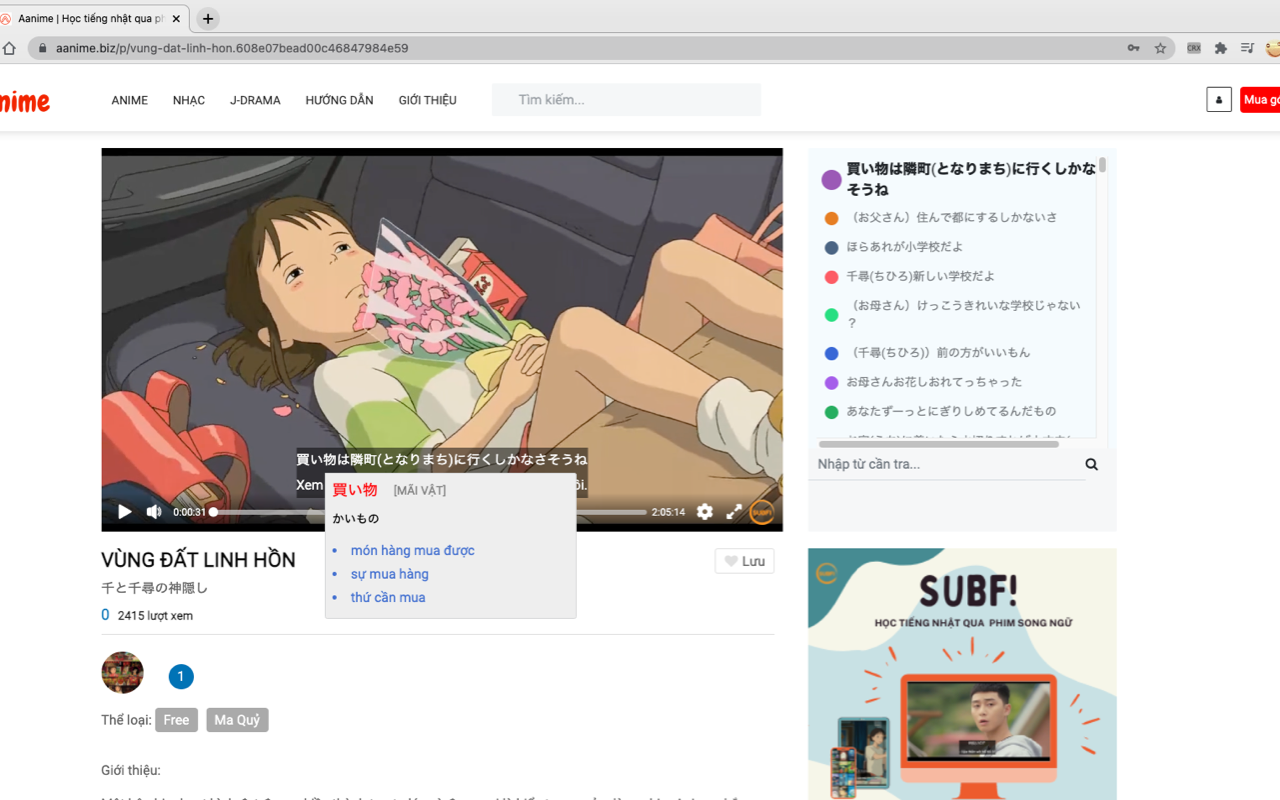The image size is (1280, 800).
Task: Open the definition 'món hàng mua được'
Action: click(412, 550)
